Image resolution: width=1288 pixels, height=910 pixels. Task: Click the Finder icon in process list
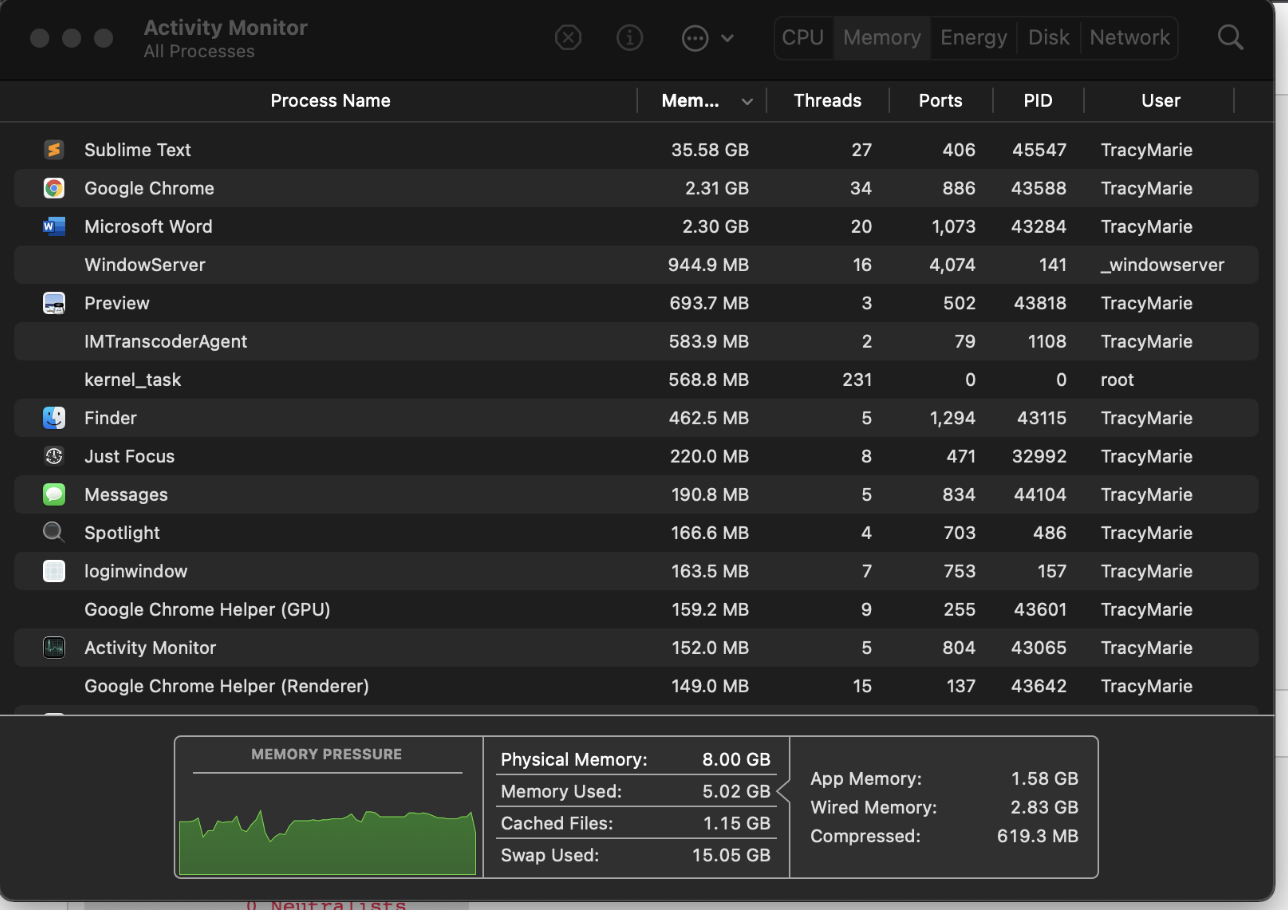[54, 418]
